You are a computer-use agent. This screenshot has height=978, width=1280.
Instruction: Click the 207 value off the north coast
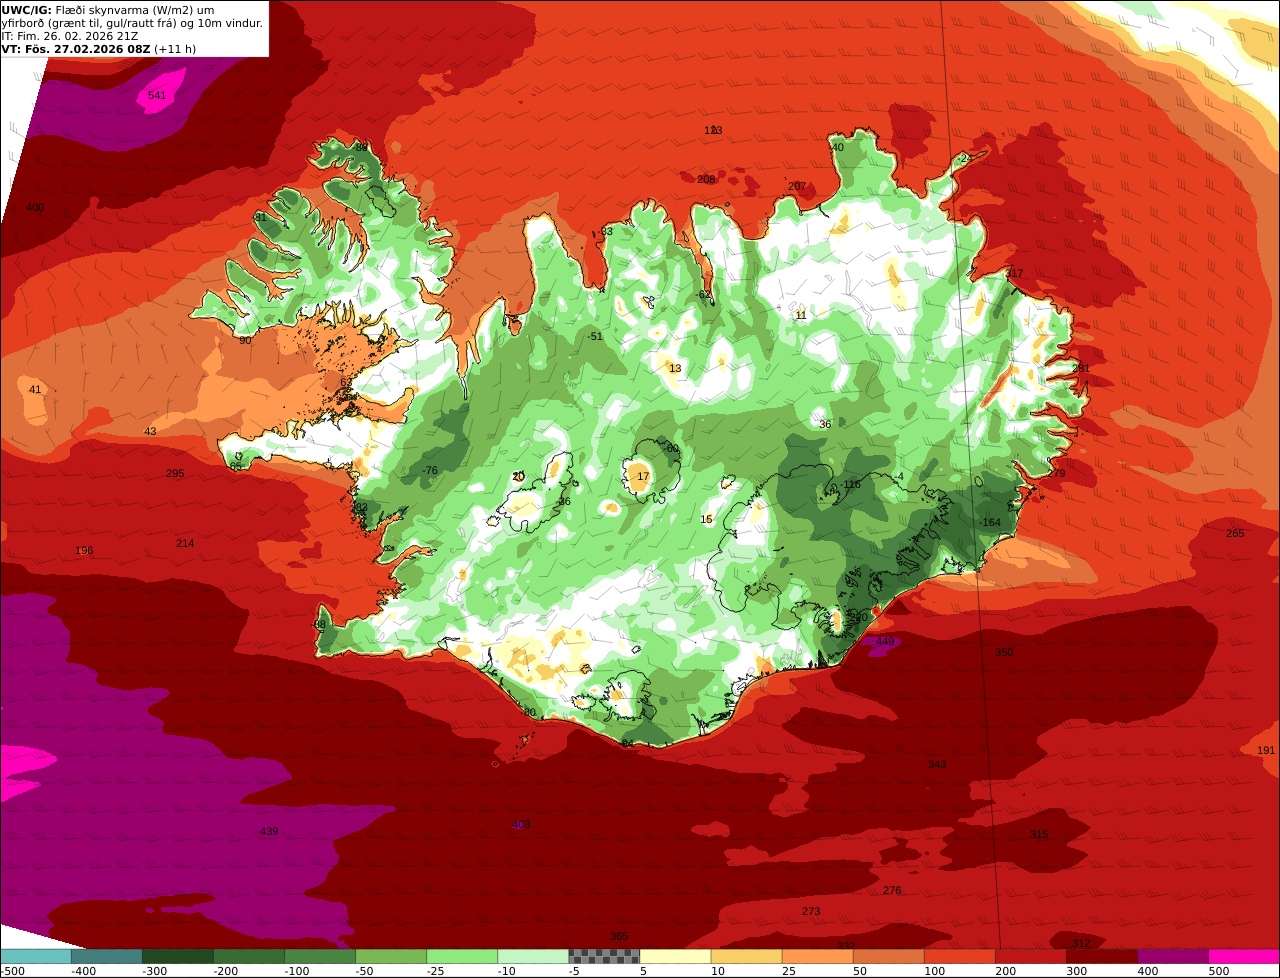797,186
